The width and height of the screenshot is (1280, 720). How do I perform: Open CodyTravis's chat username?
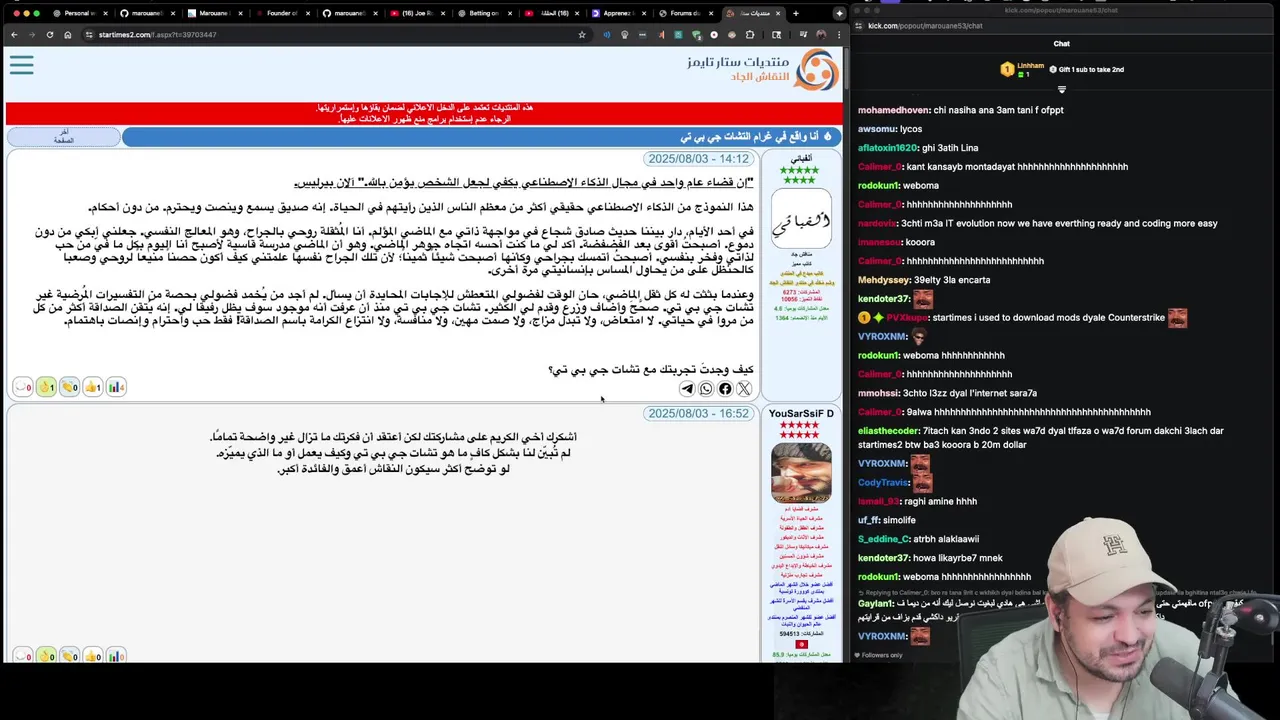882,482
